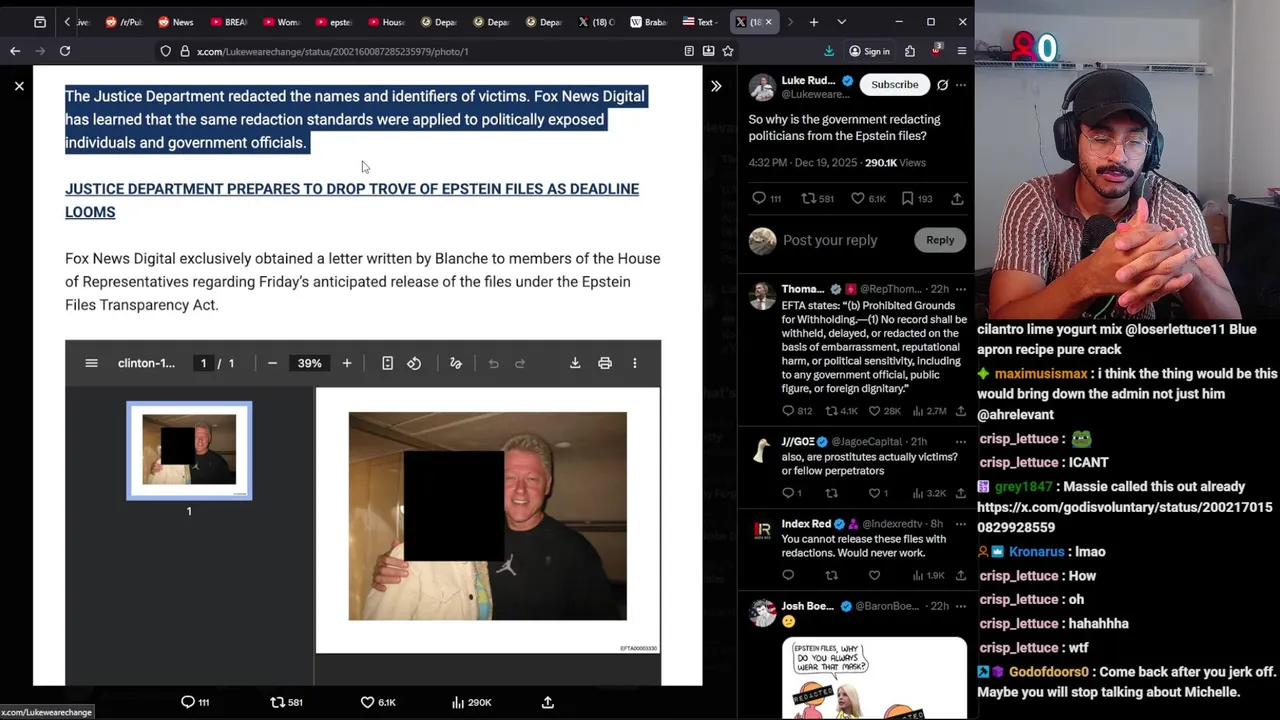
Task: Toggle browser reader view
Action: coord(689,51)
